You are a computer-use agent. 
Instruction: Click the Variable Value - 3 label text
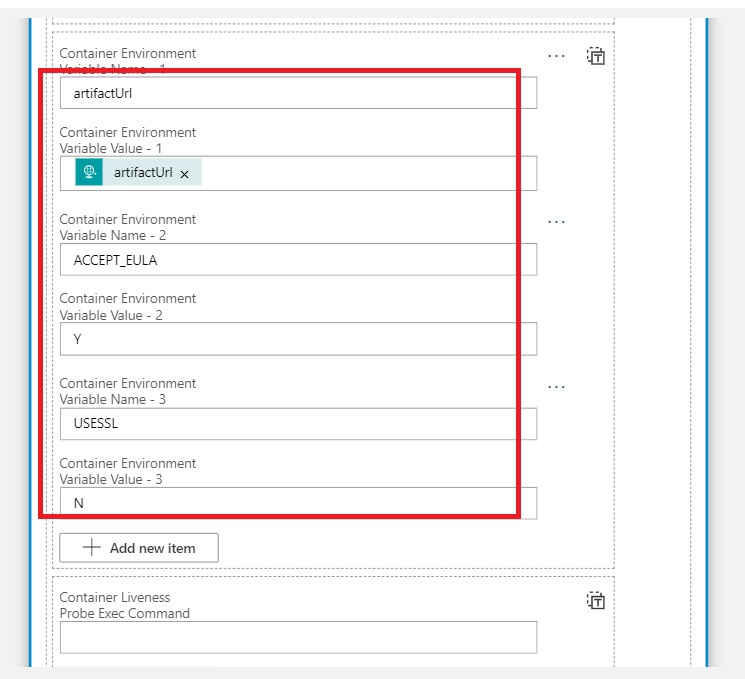pyautogui.click(x=111, y=479)
